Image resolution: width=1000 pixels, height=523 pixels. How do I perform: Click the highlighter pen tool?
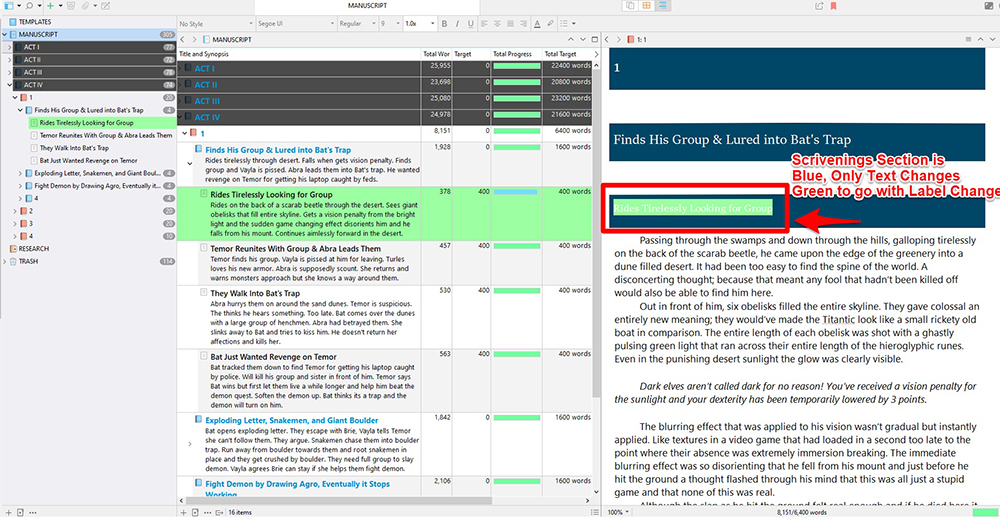coord(550,24)
